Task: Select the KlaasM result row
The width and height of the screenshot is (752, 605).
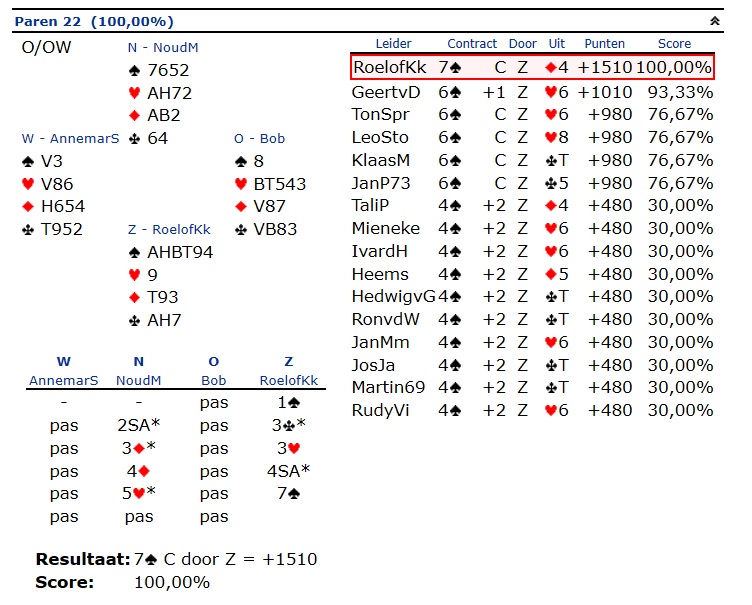Action: click(x=532, y=160)
